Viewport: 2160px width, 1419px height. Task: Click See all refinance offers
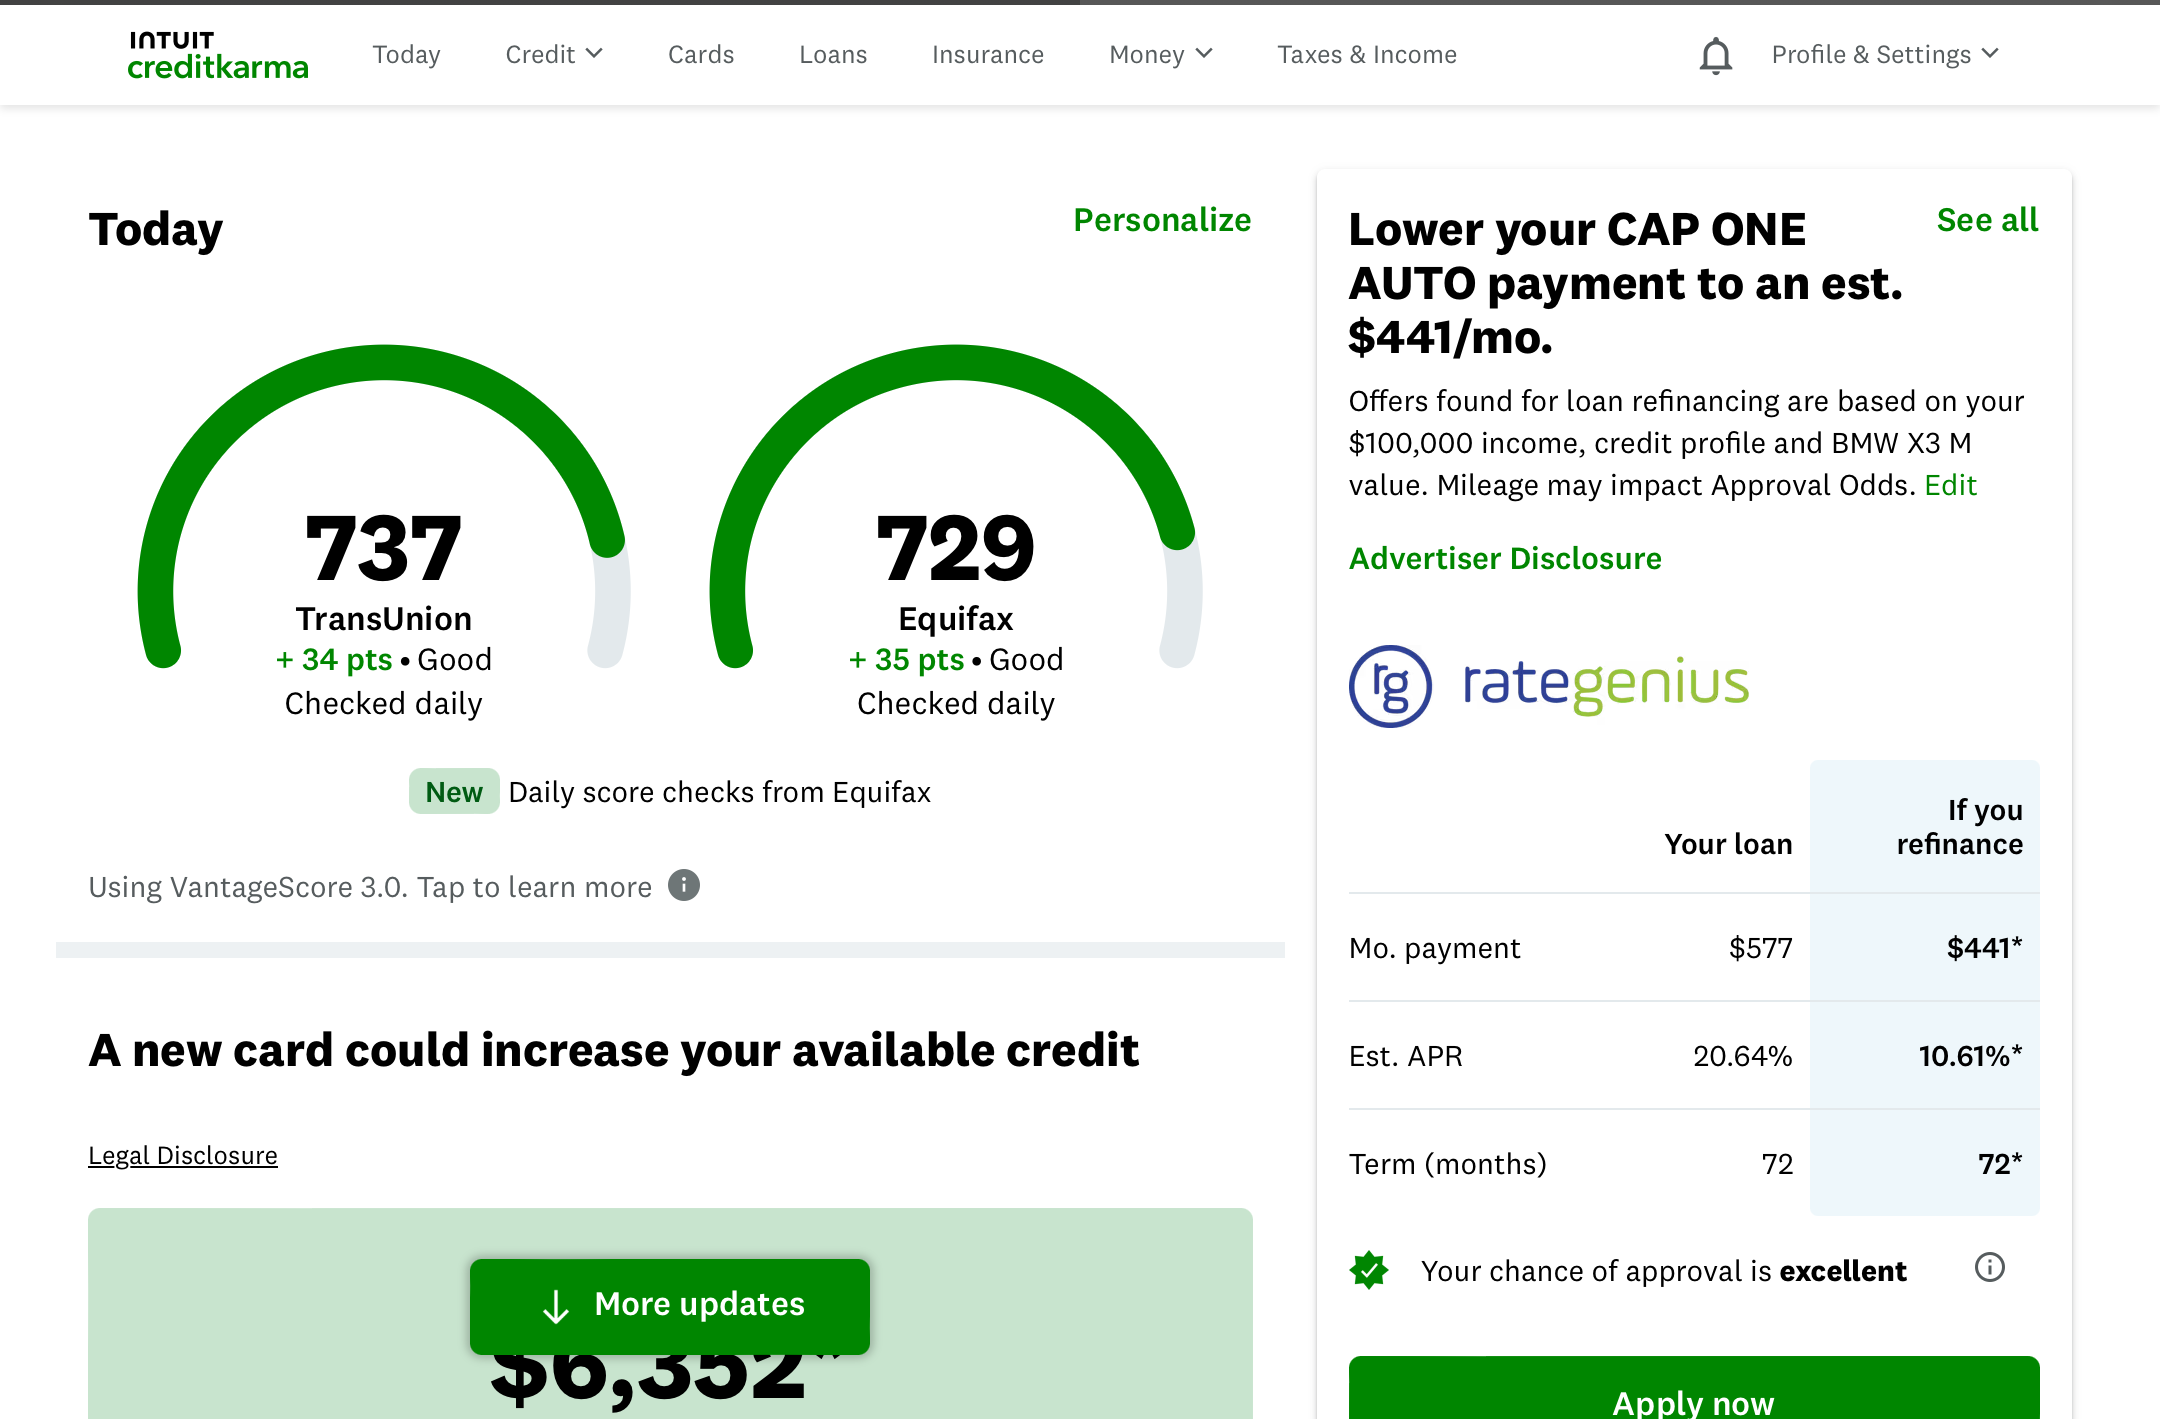tap(1986, 220)
